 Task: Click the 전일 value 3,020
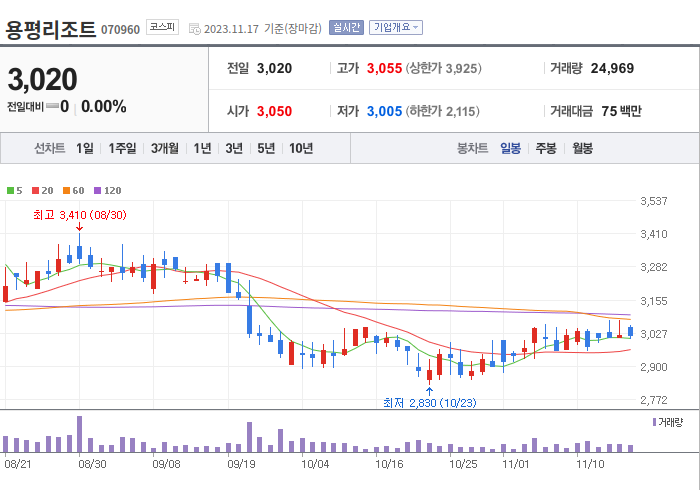[x=274, y=68]
